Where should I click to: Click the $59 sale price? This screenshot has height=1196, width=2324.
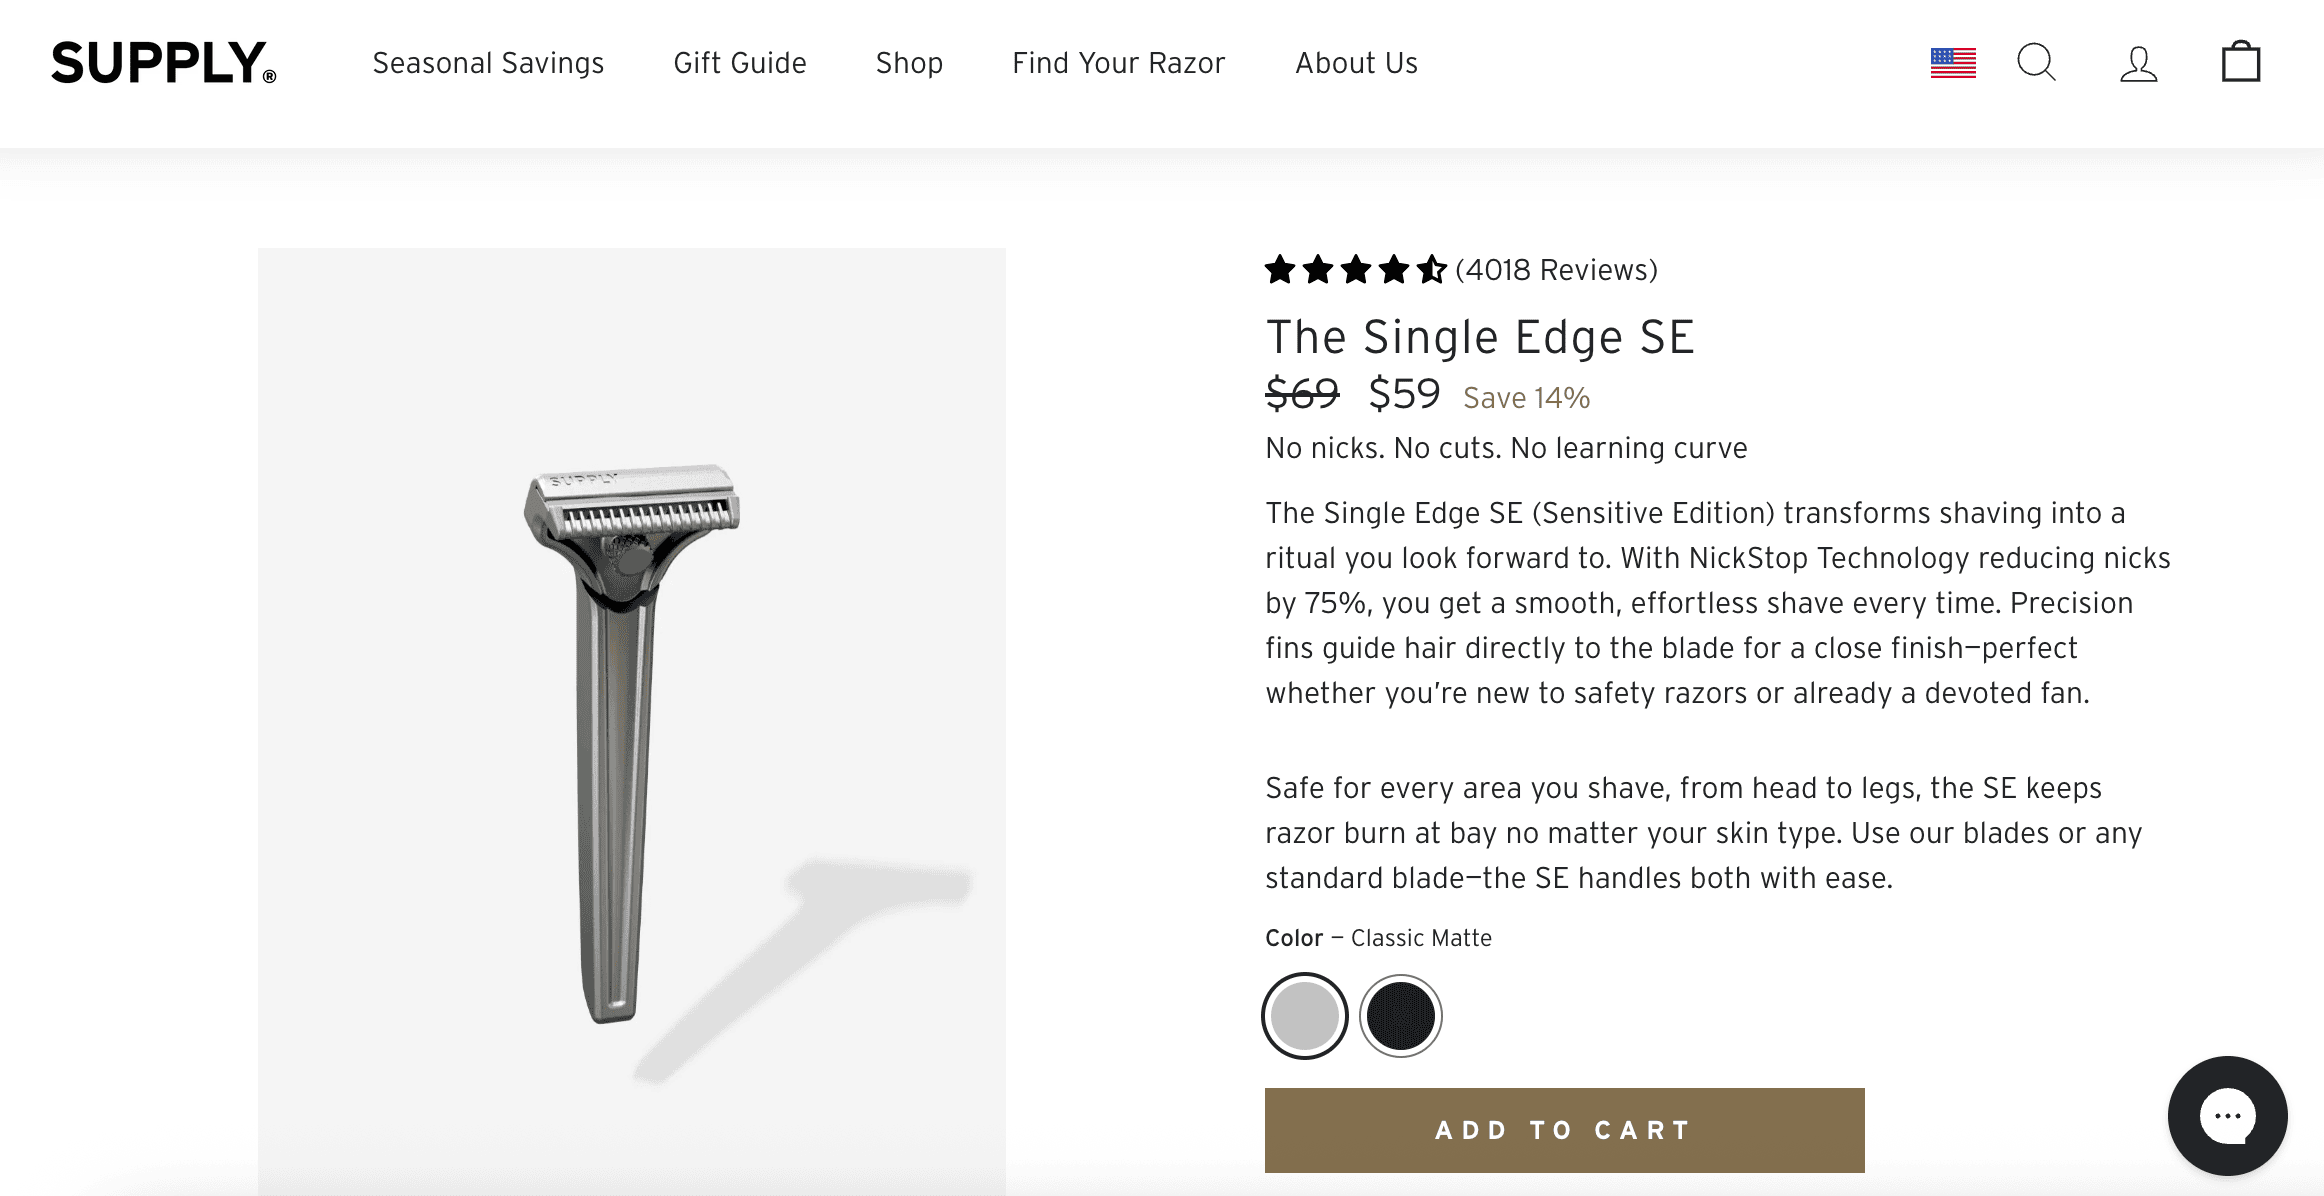pyautogui.click(x=1404, y=394)
